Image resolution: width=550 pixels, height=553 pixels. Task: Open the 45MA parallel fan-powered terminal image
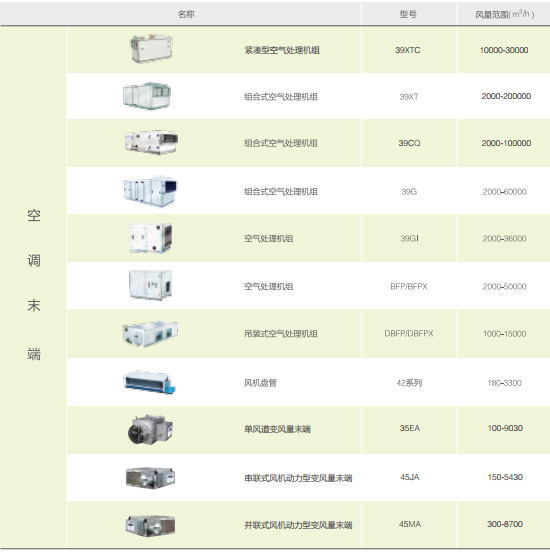point(151,525)
